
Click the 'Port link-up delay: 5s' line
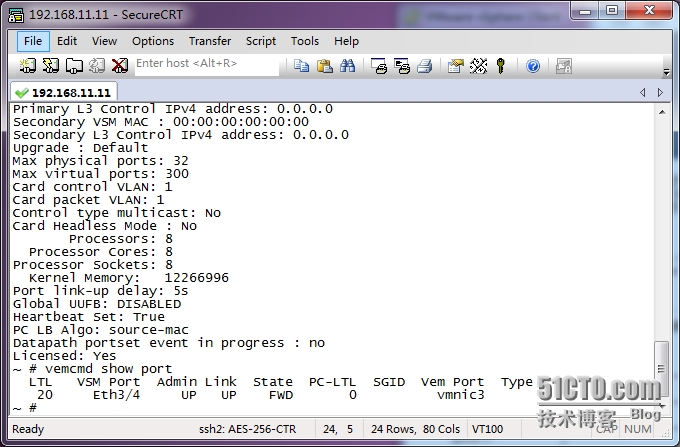[101, 291]
